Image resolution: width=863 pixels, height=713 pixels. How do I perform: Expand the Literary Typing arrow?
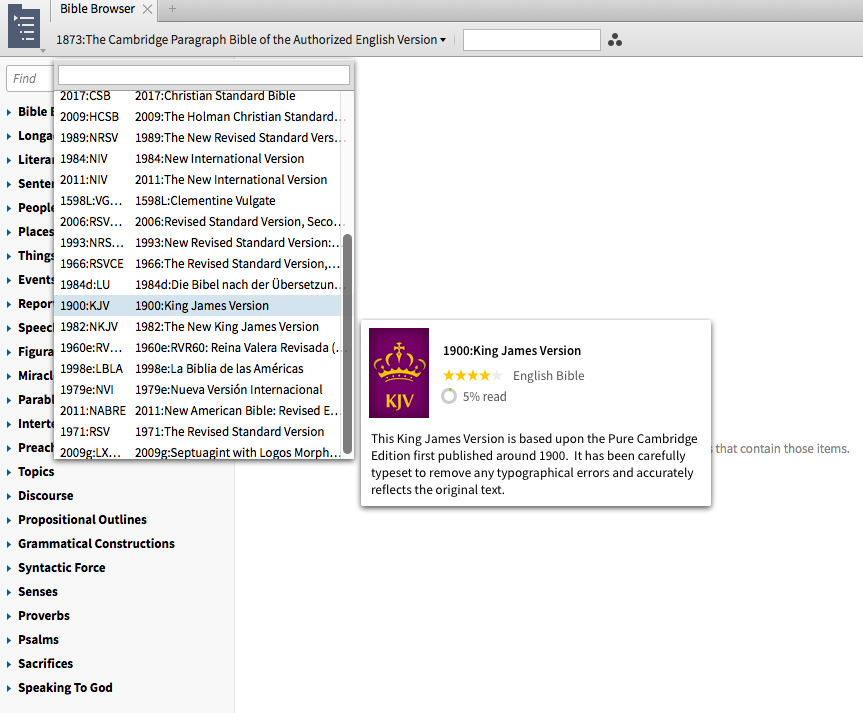[x=9, y=160]
